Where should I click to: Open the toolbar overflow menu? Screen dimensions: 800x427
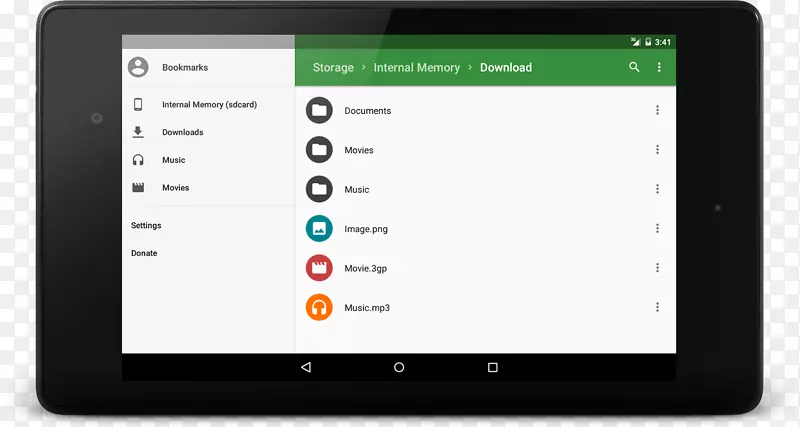(659, 67)
